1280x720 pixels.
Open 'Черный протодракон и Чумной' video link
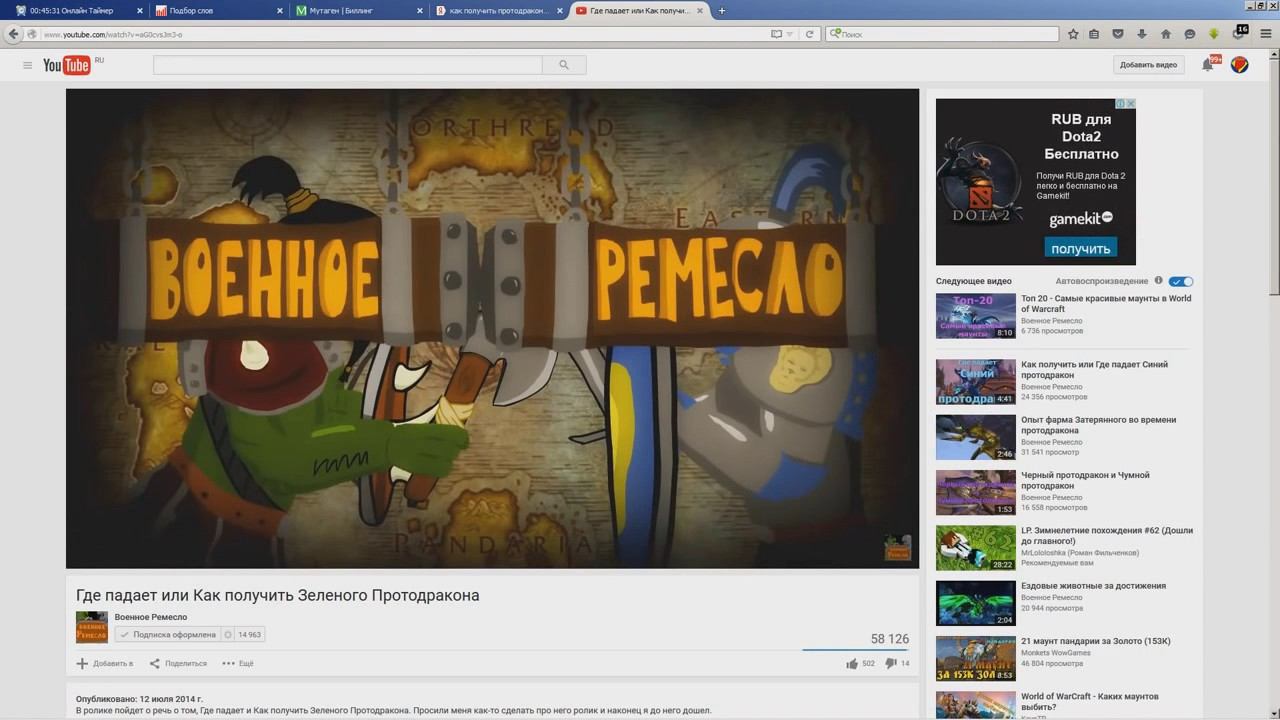click(1085, 480)
